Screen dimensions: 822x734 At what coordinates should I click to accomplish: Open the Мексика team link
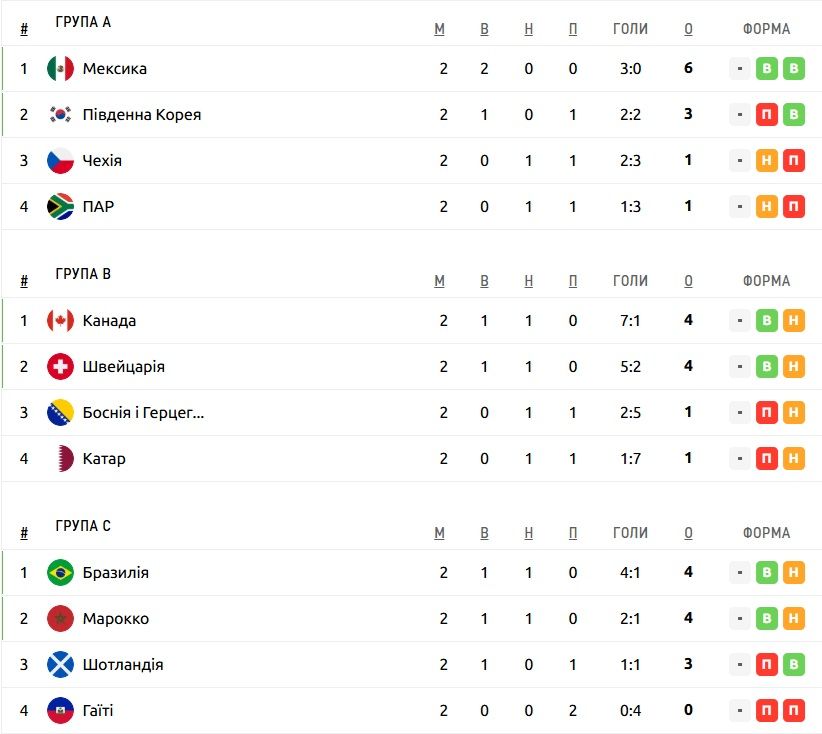[115, 69]
